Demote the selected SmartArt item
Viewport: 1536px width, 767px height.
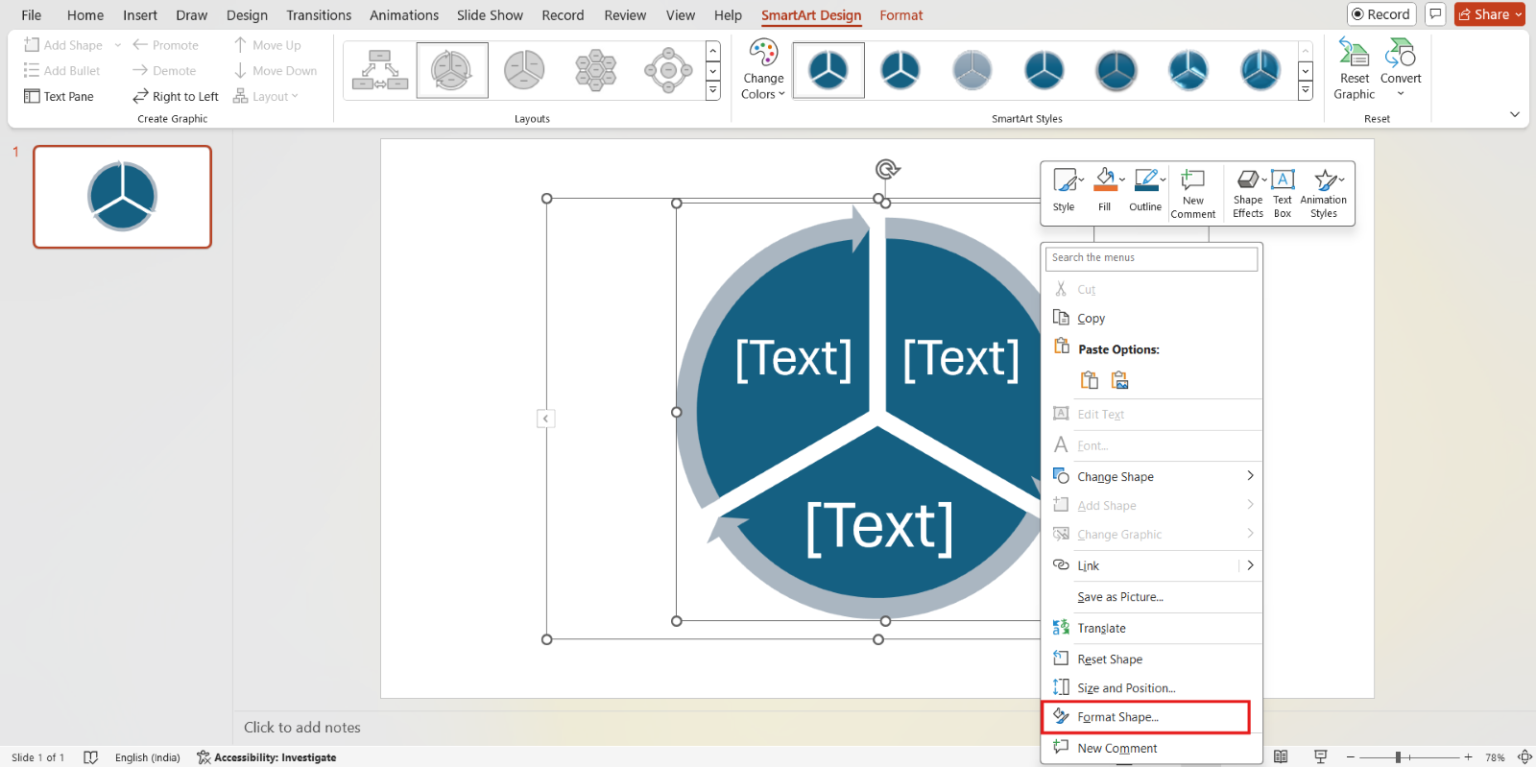tap(165, 71)
